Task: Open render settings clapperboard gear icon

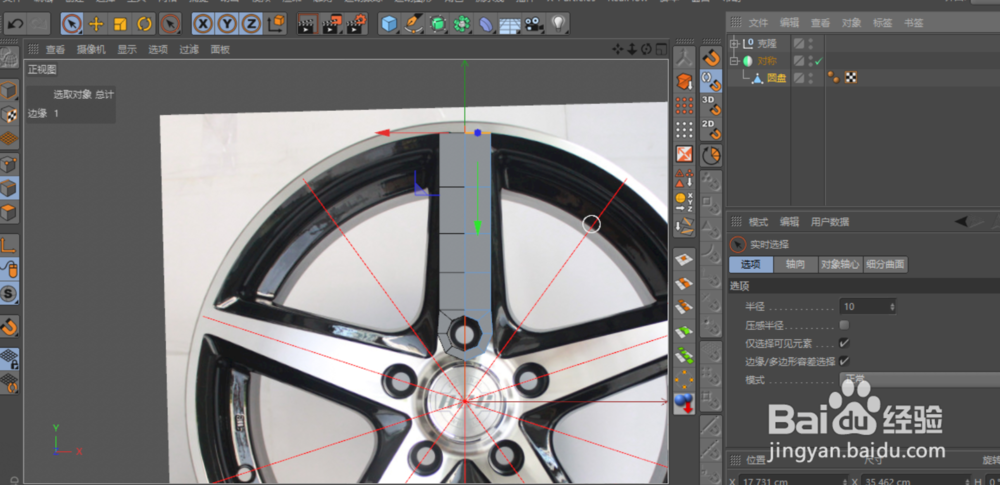Action: tap(357, 24)
